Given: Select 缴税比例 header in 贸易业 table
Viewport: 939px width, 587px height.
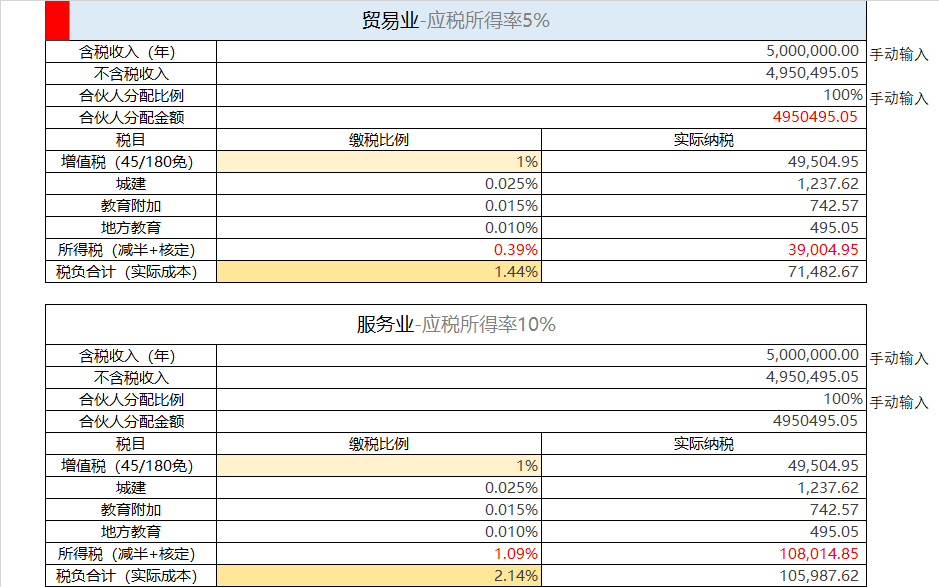Looking at the screenshot, I should point(379,140).
